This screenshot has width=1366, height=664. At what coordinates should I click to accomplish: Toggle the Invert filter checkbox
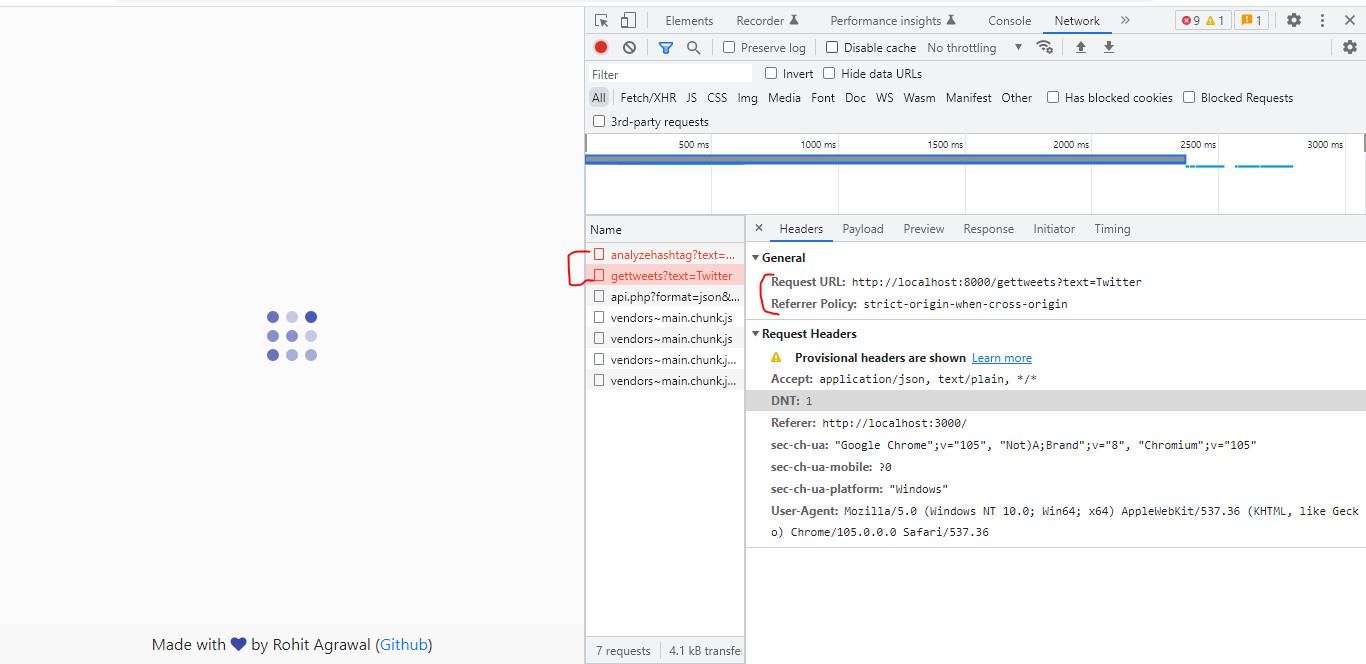point(771,73)
